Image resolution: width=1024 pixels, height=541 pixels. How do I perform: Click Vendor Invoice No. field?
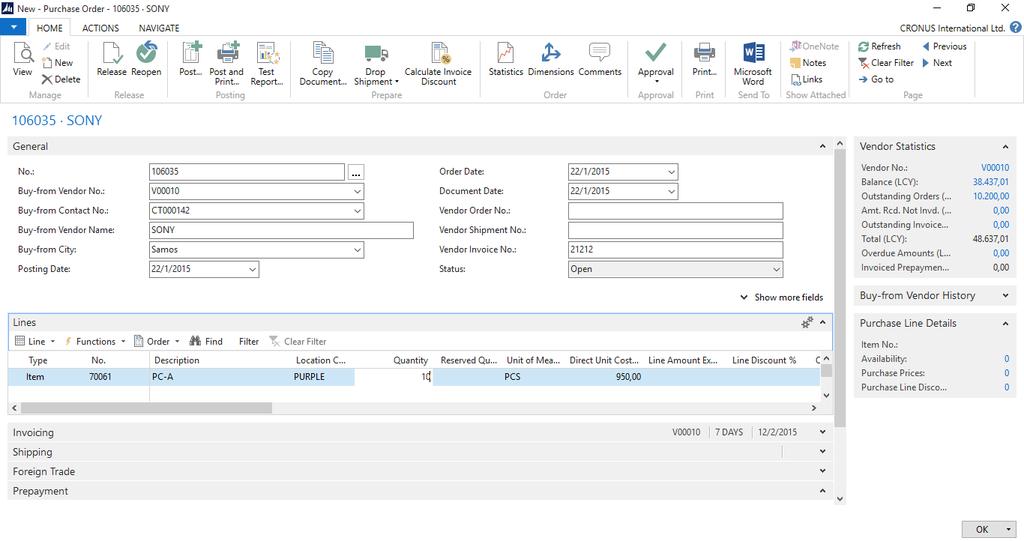click(x=675, y=250)
